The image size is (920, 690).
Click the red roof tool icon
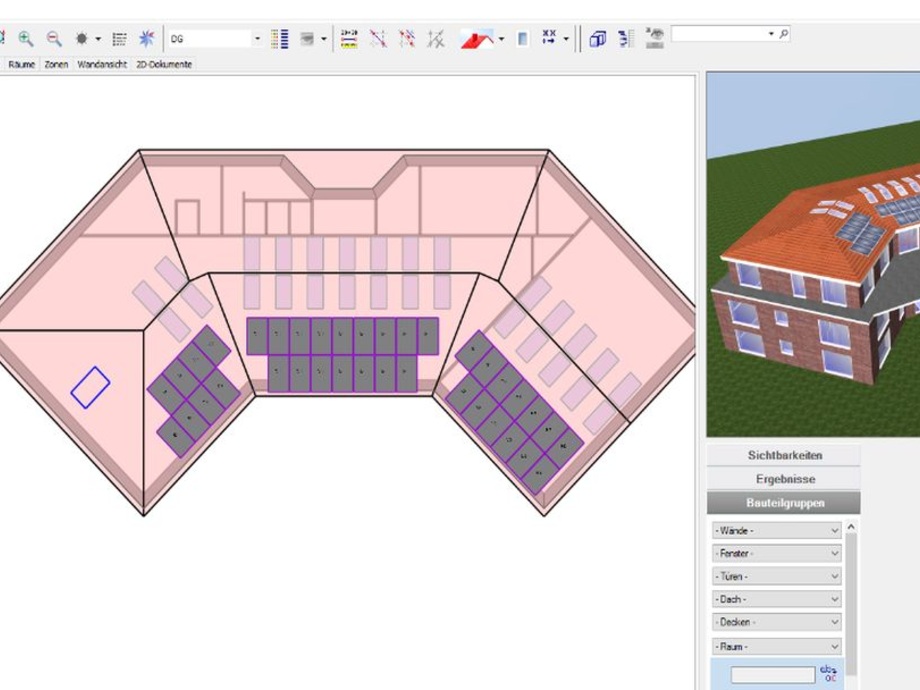pos(476,39)
